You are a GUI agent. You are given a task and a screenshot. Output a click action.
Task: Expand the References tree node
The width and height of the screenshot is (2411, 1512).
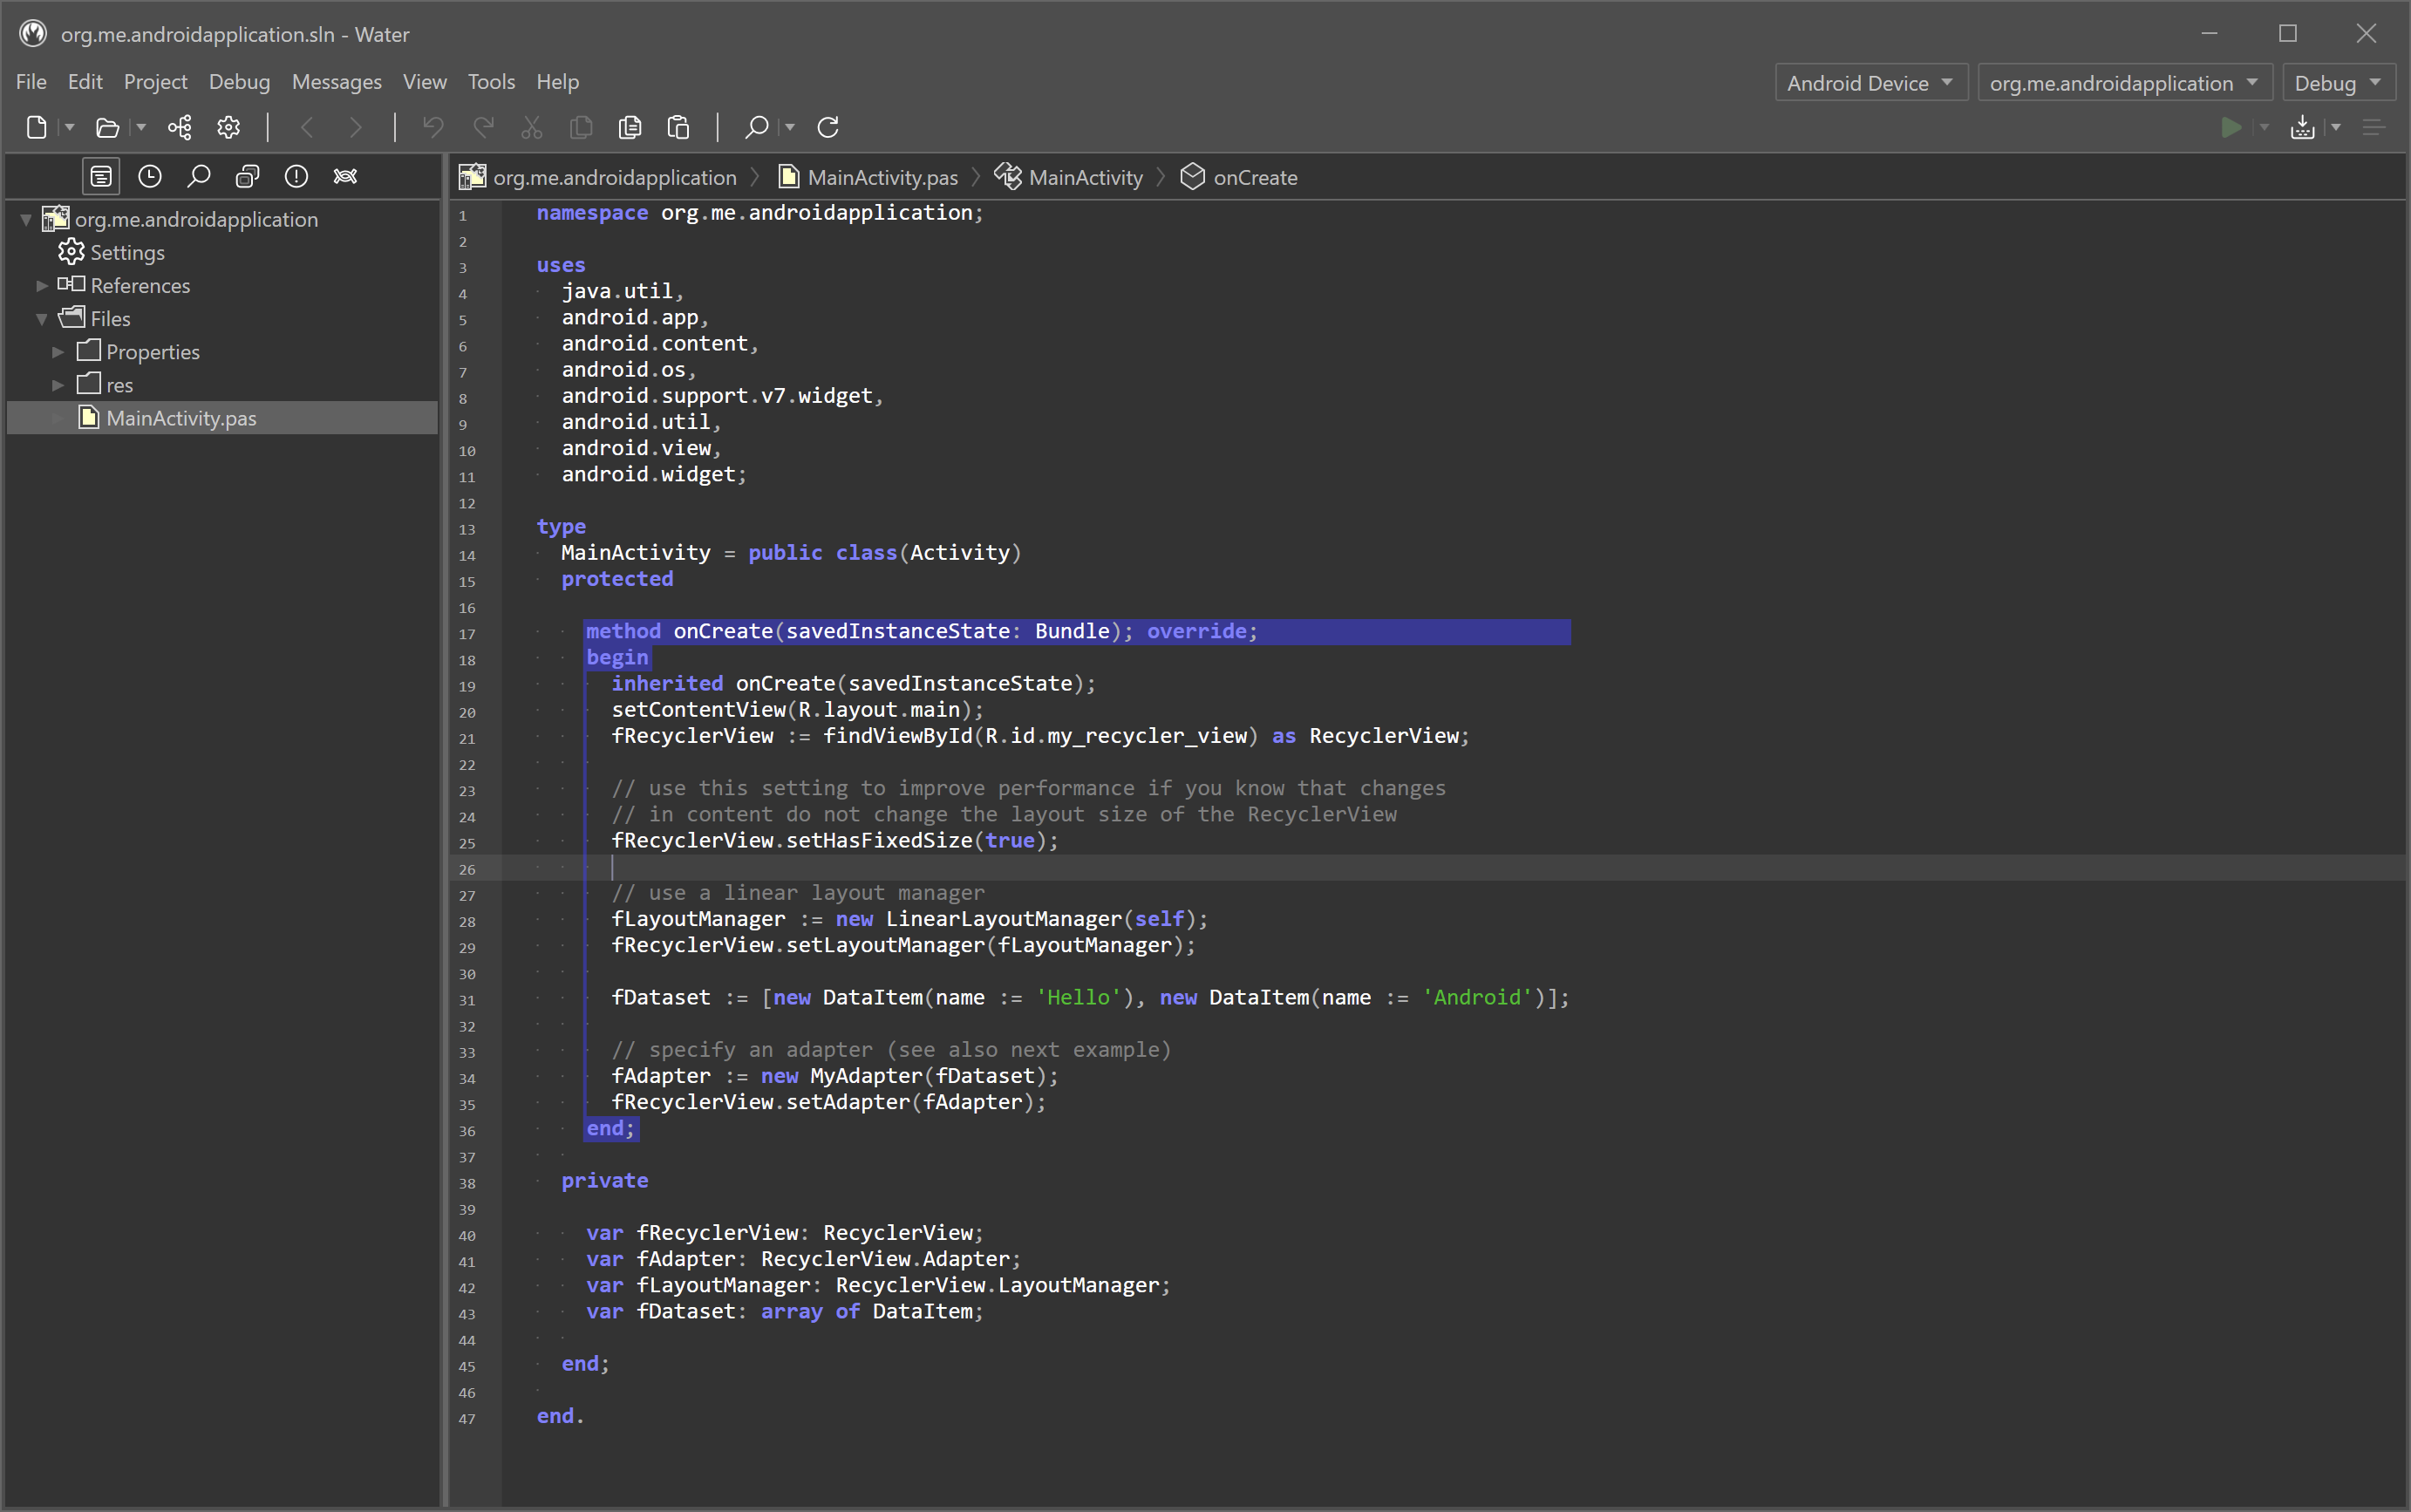(42, 286)
